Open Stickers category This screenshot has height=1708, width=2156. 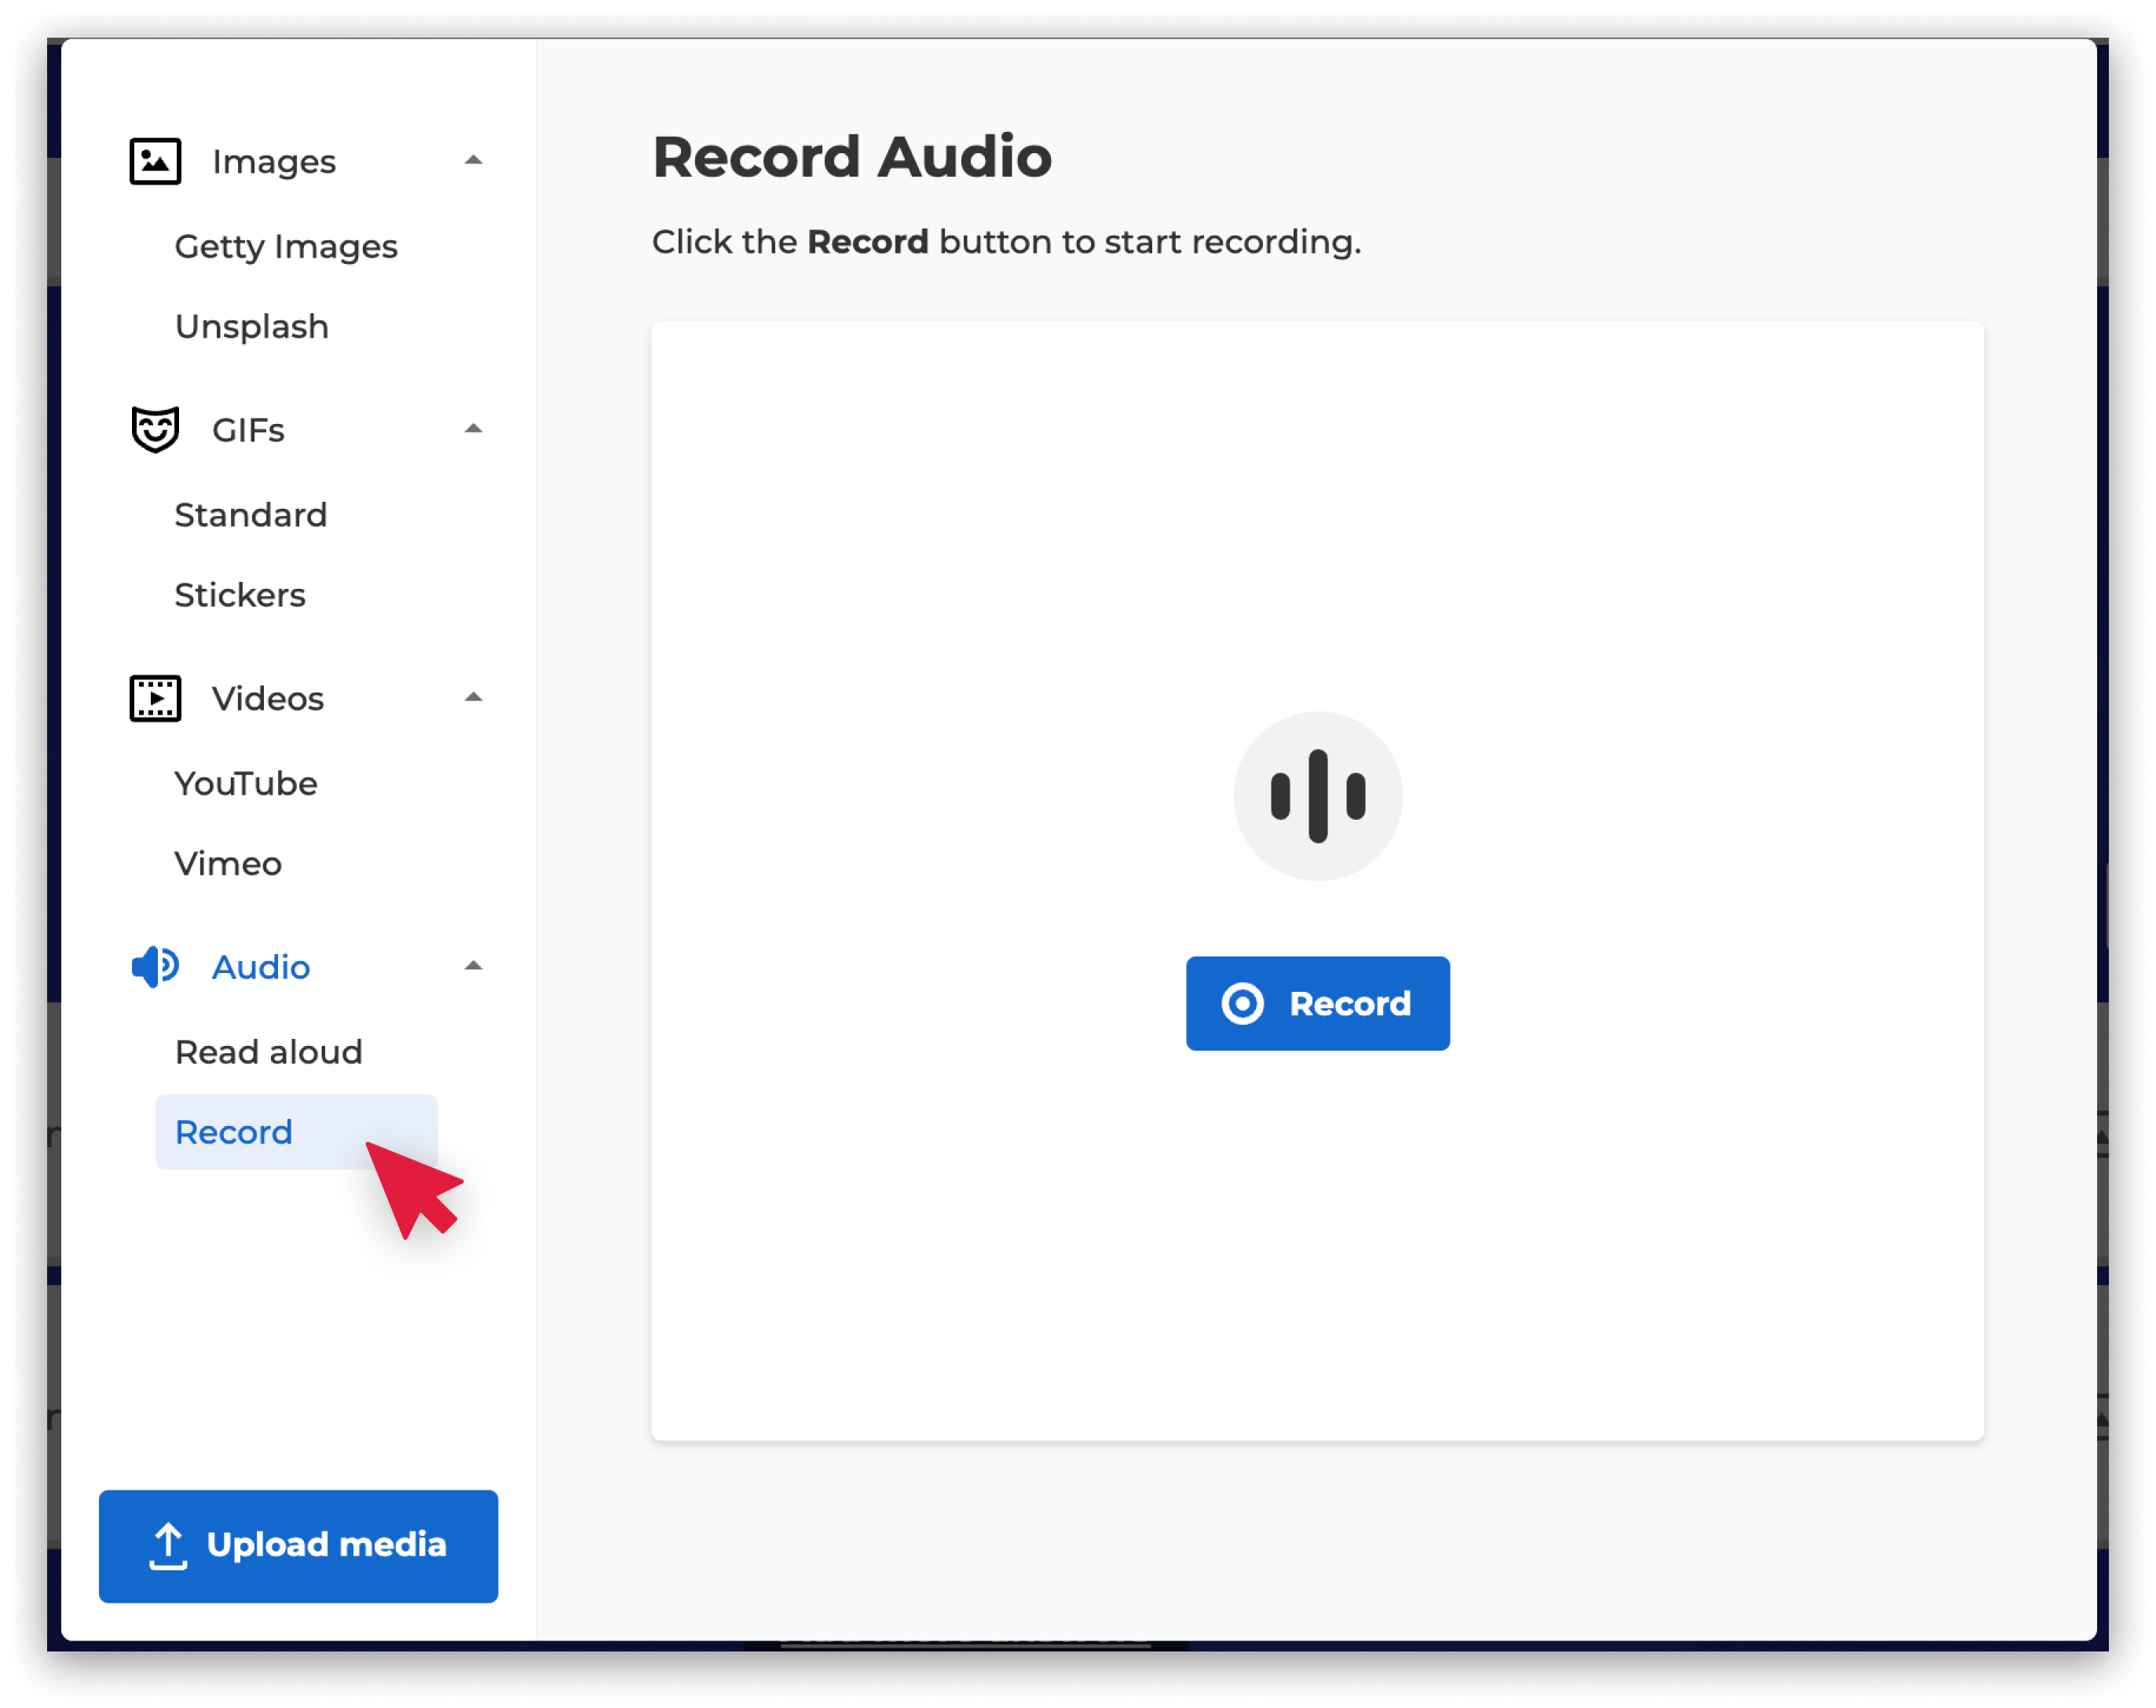(240, 595)
